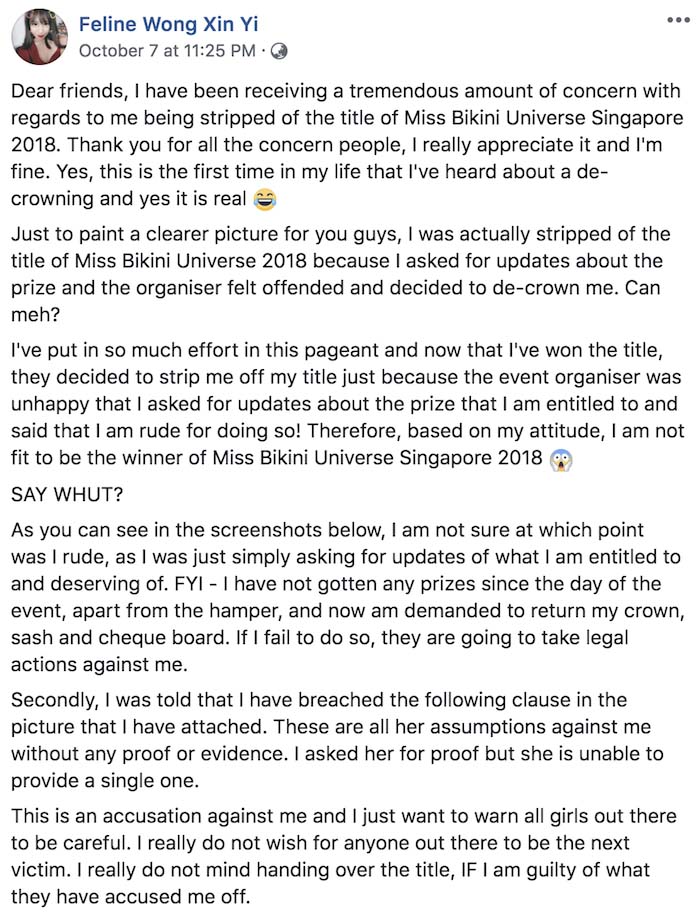Screen dimensions: 700x922
Task: Click the words 'sash and cheque board'
Action: [x=100, y=610]
